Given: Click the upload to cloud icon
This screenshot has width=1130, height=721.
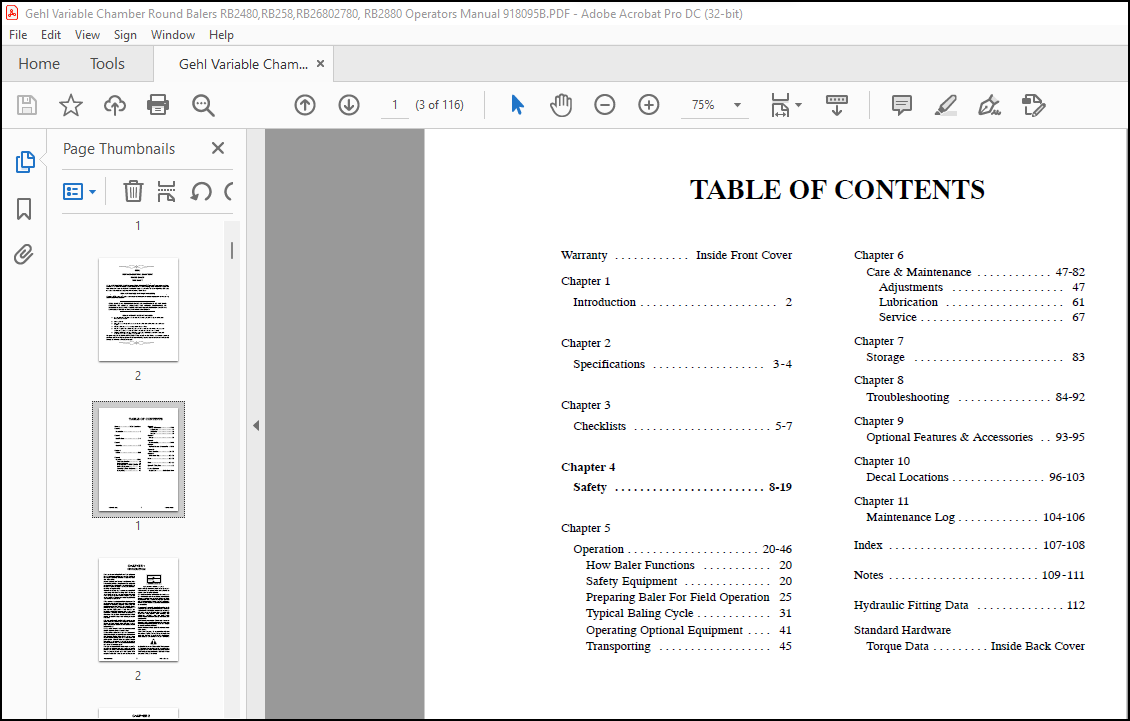Looking at the screenshot, I should click(x=115, y=105).
